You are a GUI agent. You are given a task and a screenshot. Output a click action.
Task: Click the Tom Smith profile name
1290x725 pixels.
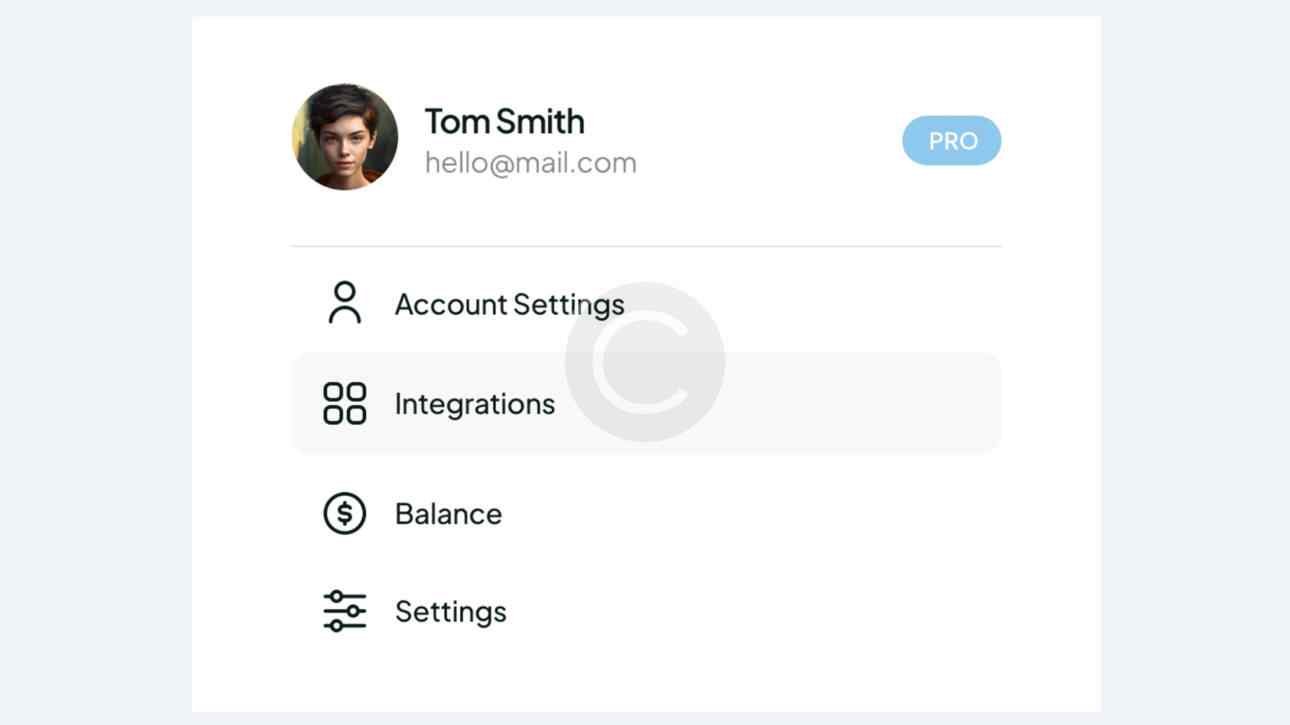tap(504, 121)
